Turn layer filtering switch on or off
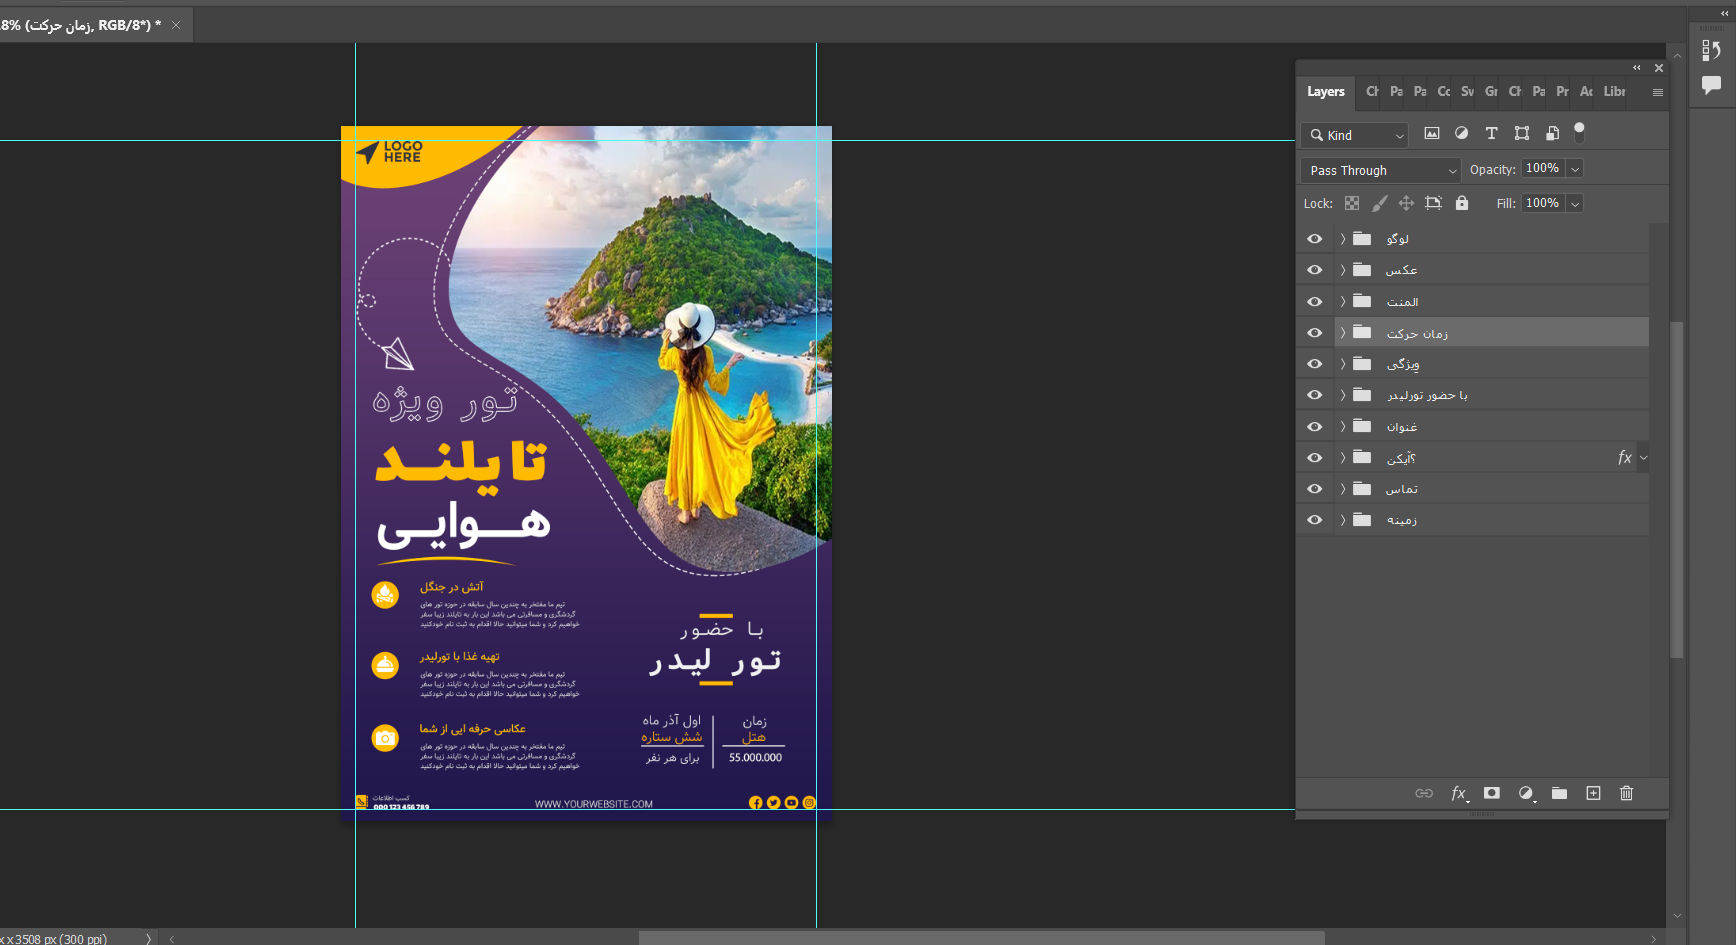The image size is (1736, 945). pos(1579,131)
